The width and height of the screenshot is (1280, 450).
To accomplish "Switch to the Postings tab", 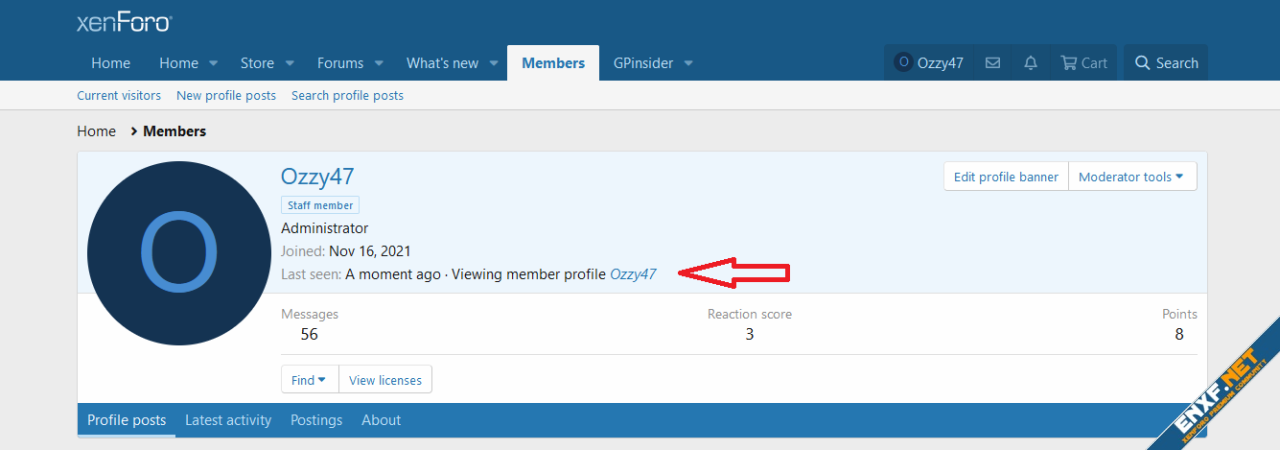I will point(316,420).
